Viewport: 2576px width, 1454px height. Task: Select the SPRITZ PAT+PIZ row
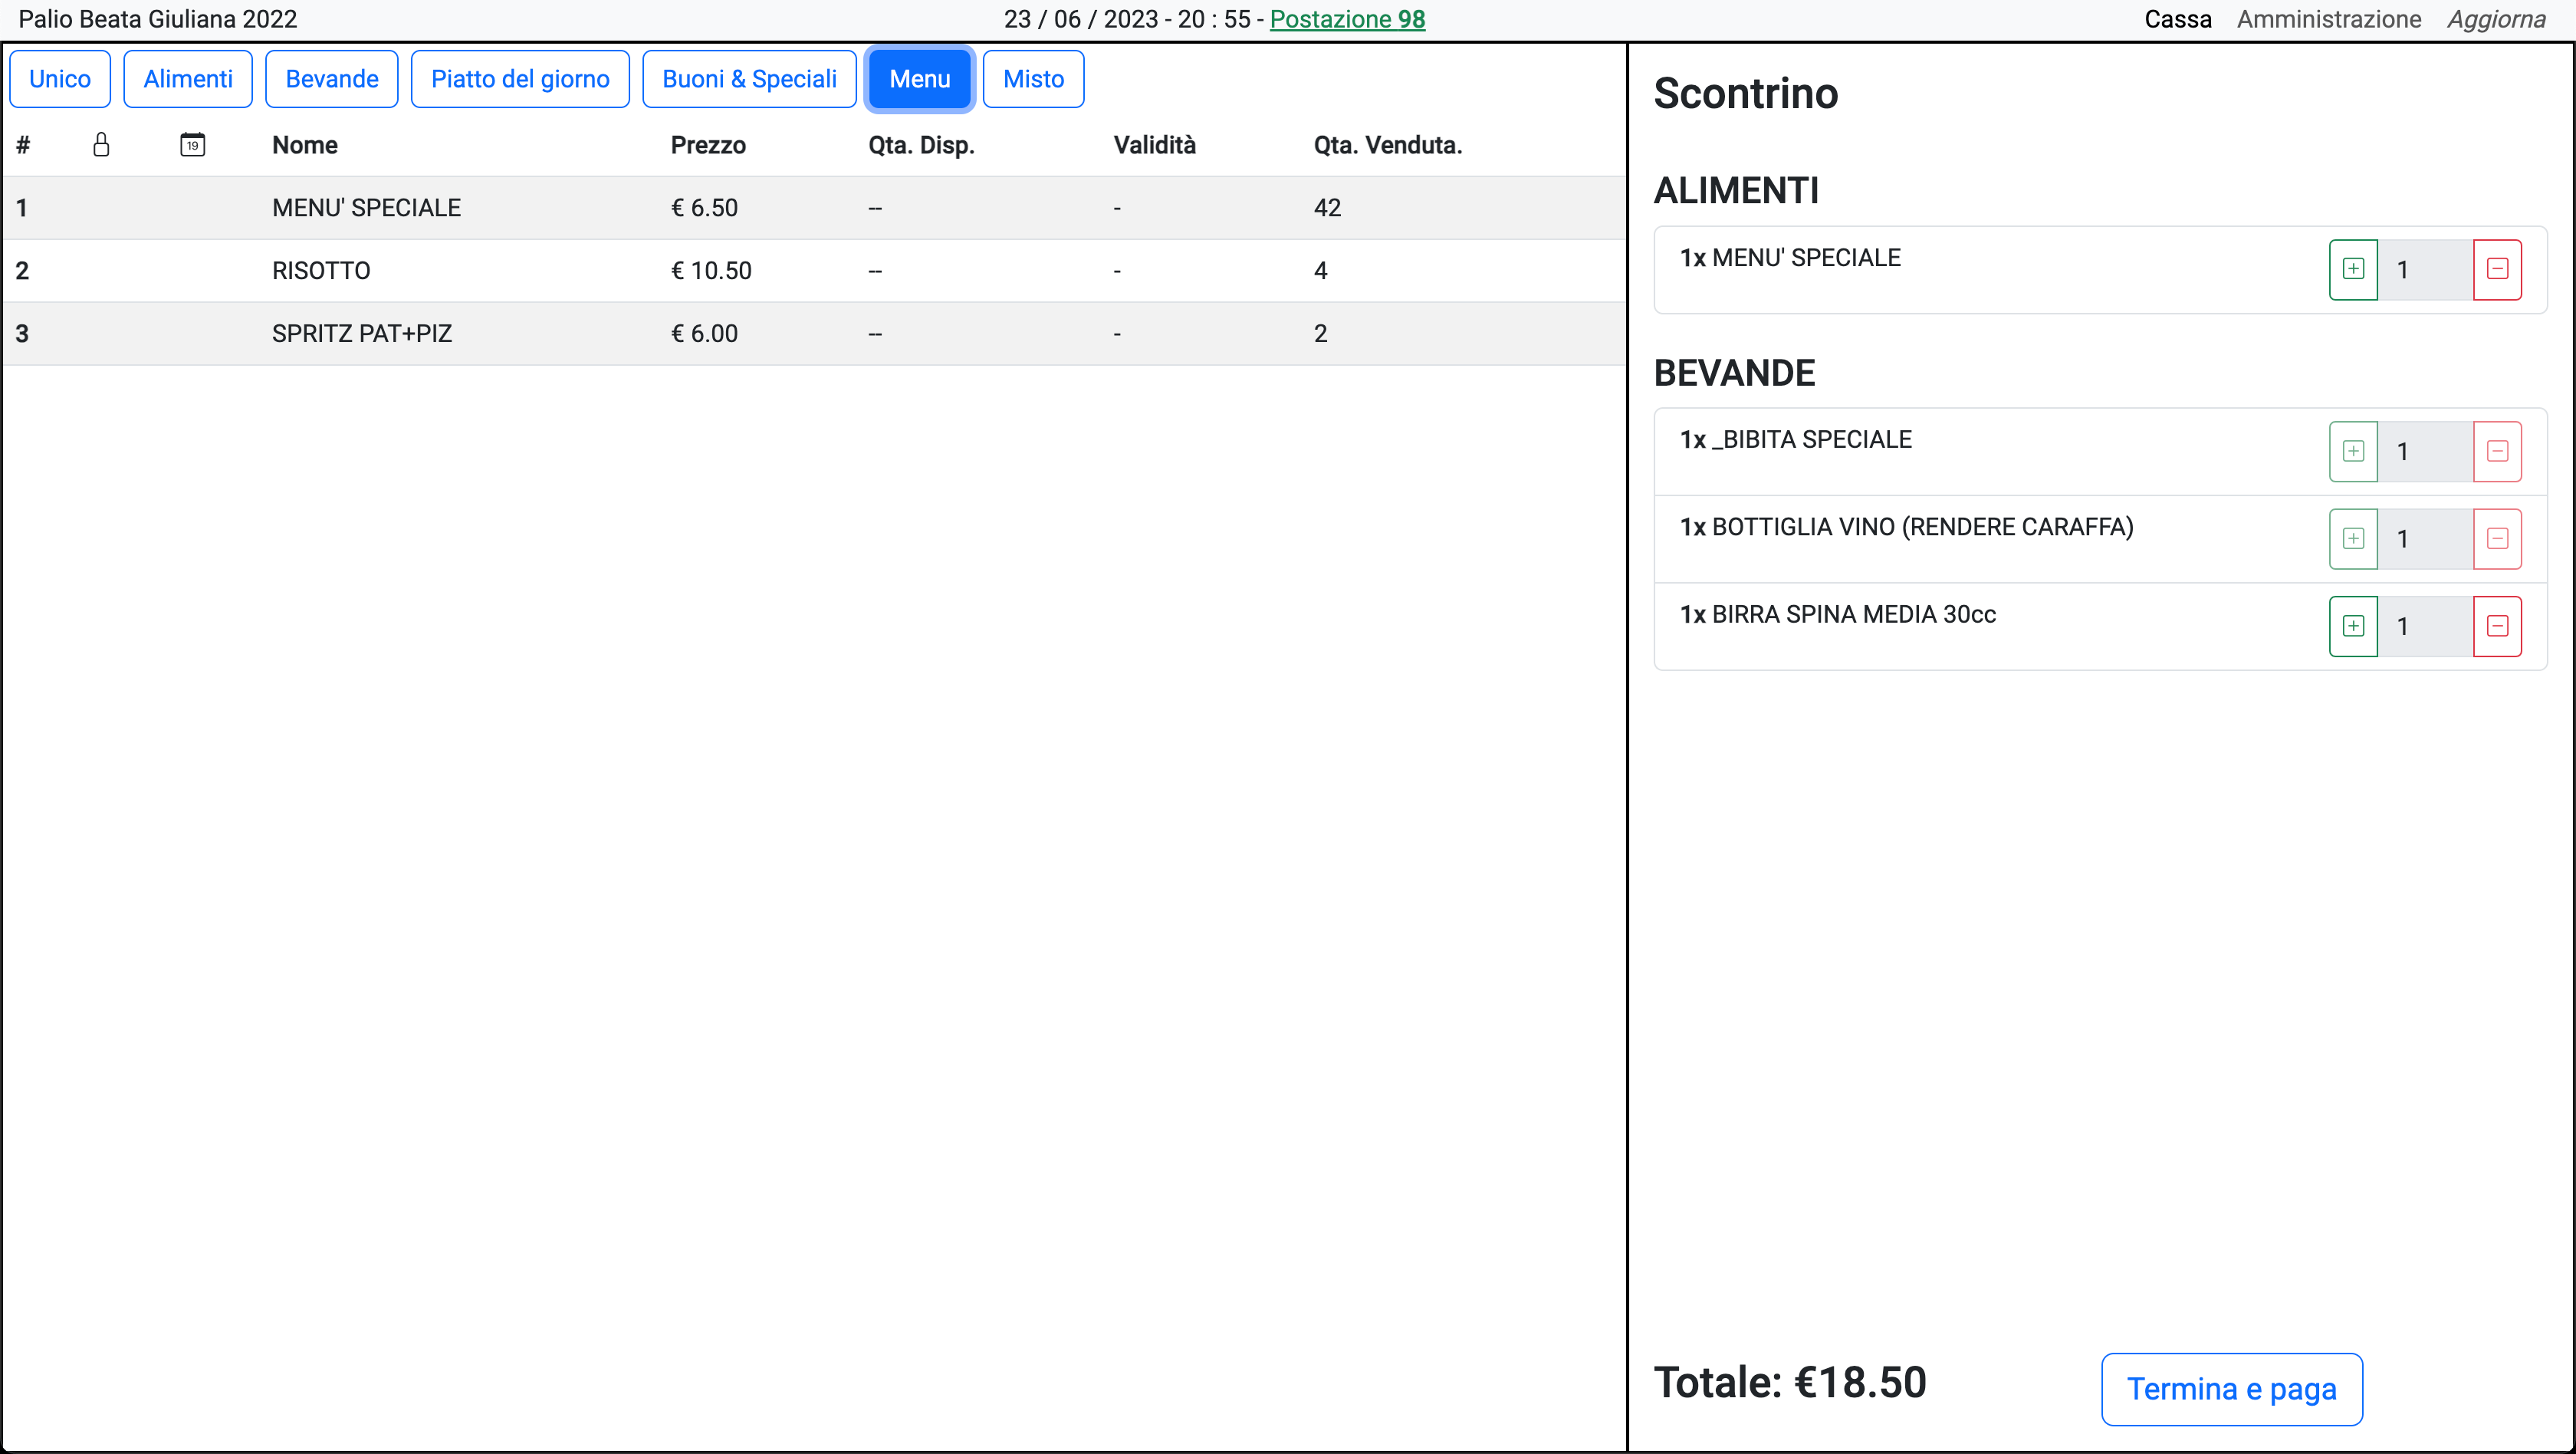(814, 334)
